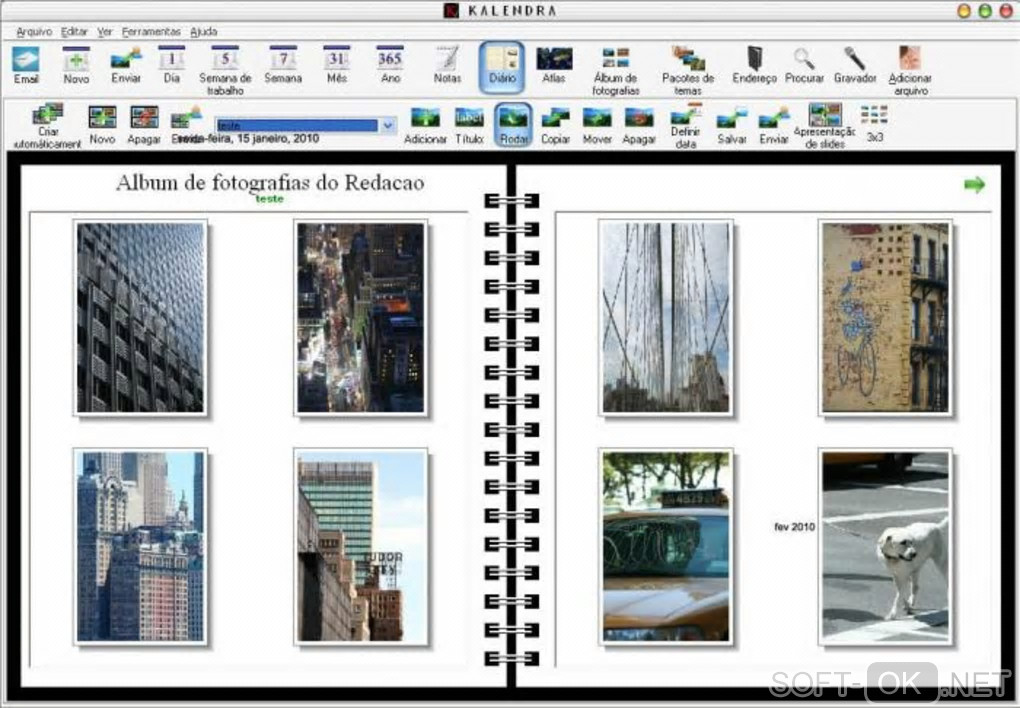Open the album name dropdown arrow
The width and height of the screenshot is (1020, 708).
pyautogui.click(x=388, y=125)
